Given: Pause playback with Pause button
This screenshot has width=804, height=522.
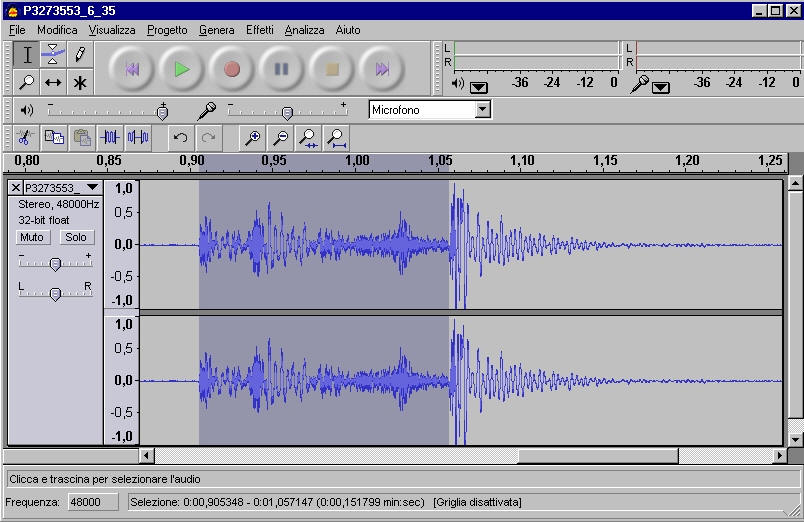Looking at the screenshot, I should tap(282, 69).
